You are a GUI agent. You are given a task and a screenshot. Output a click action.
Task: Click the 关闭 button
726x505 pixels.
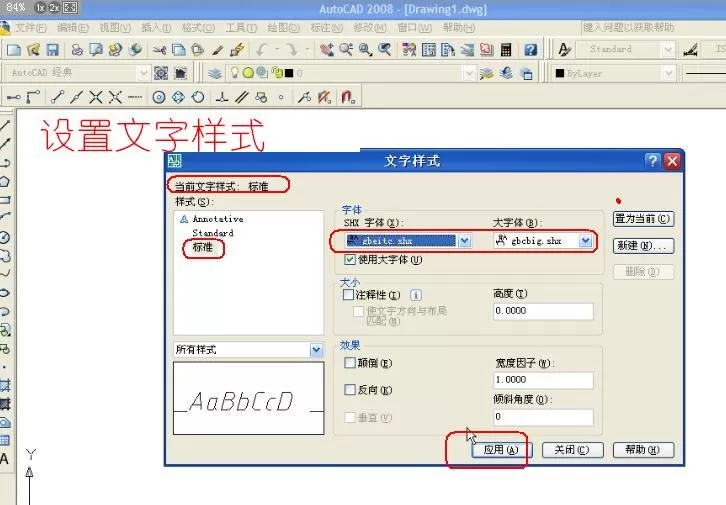click(x=573, y=450)
